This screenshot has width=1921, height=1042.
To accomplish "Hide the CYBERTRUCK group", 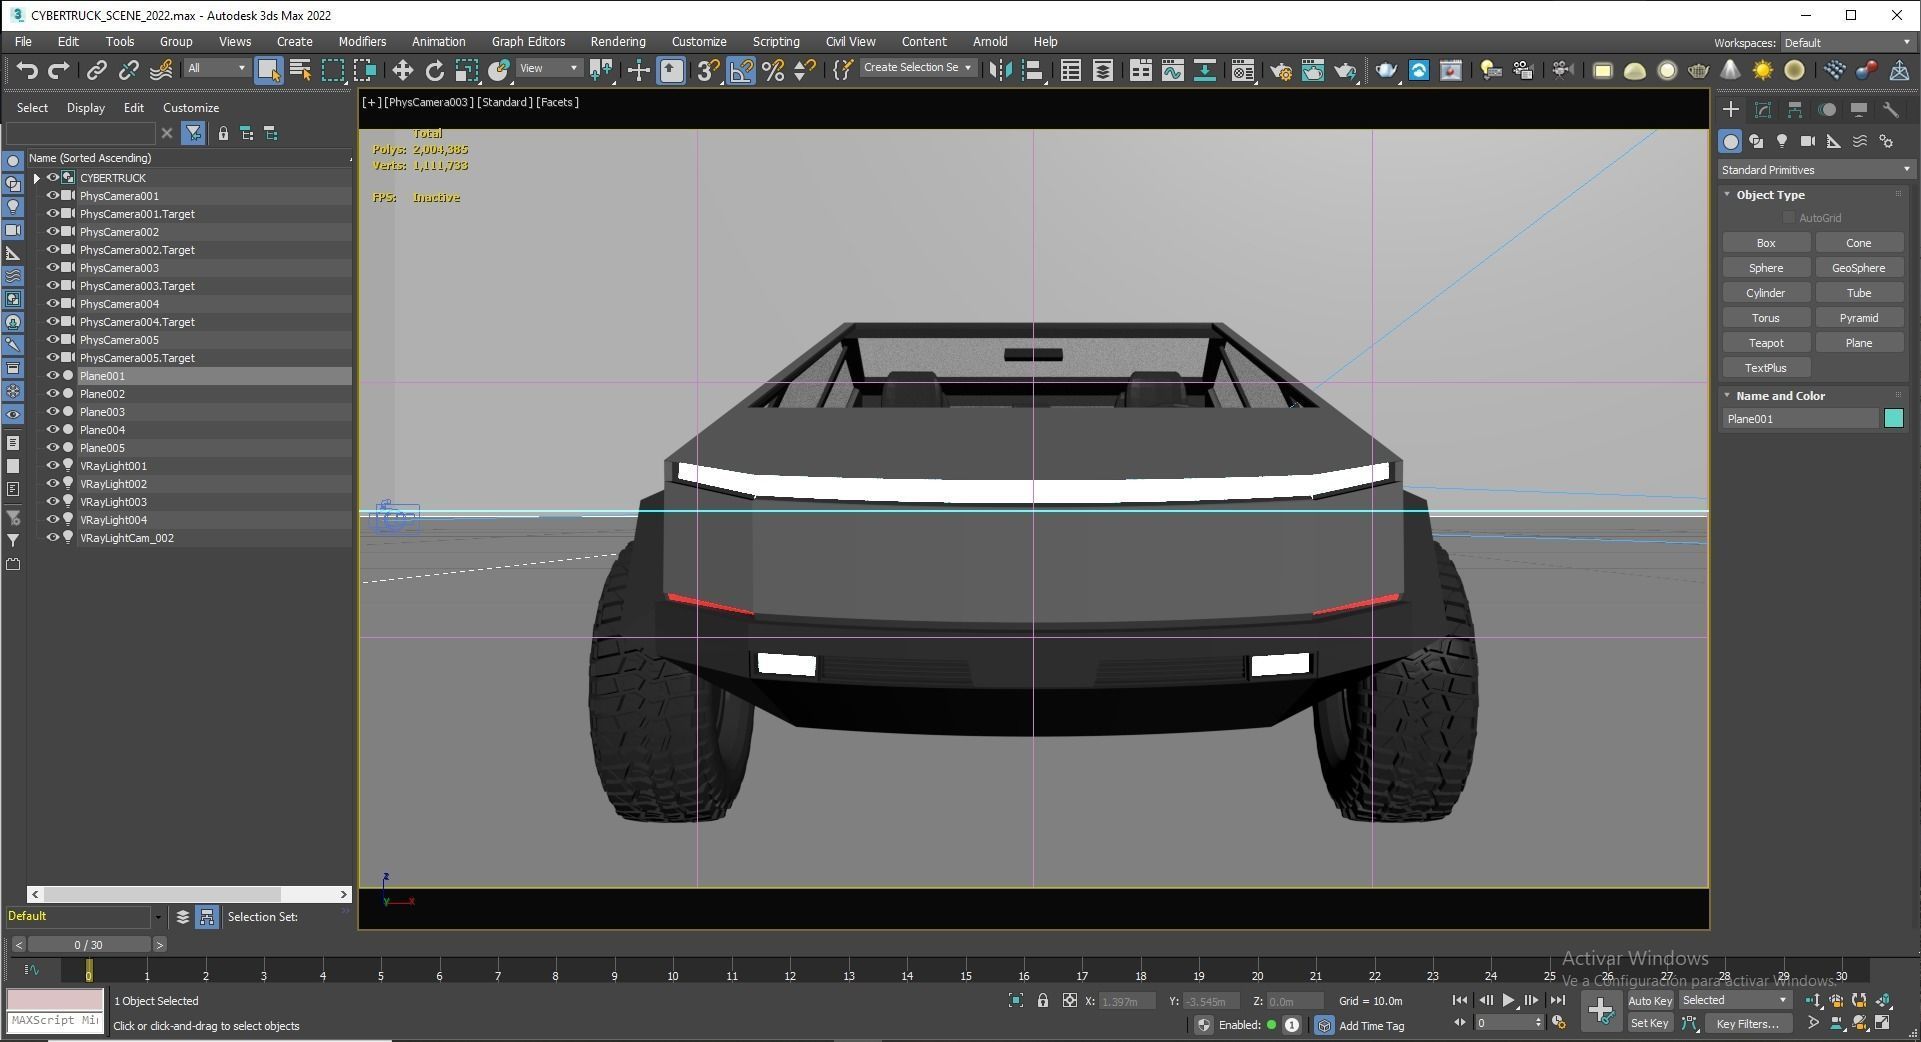I will point(53,178).
